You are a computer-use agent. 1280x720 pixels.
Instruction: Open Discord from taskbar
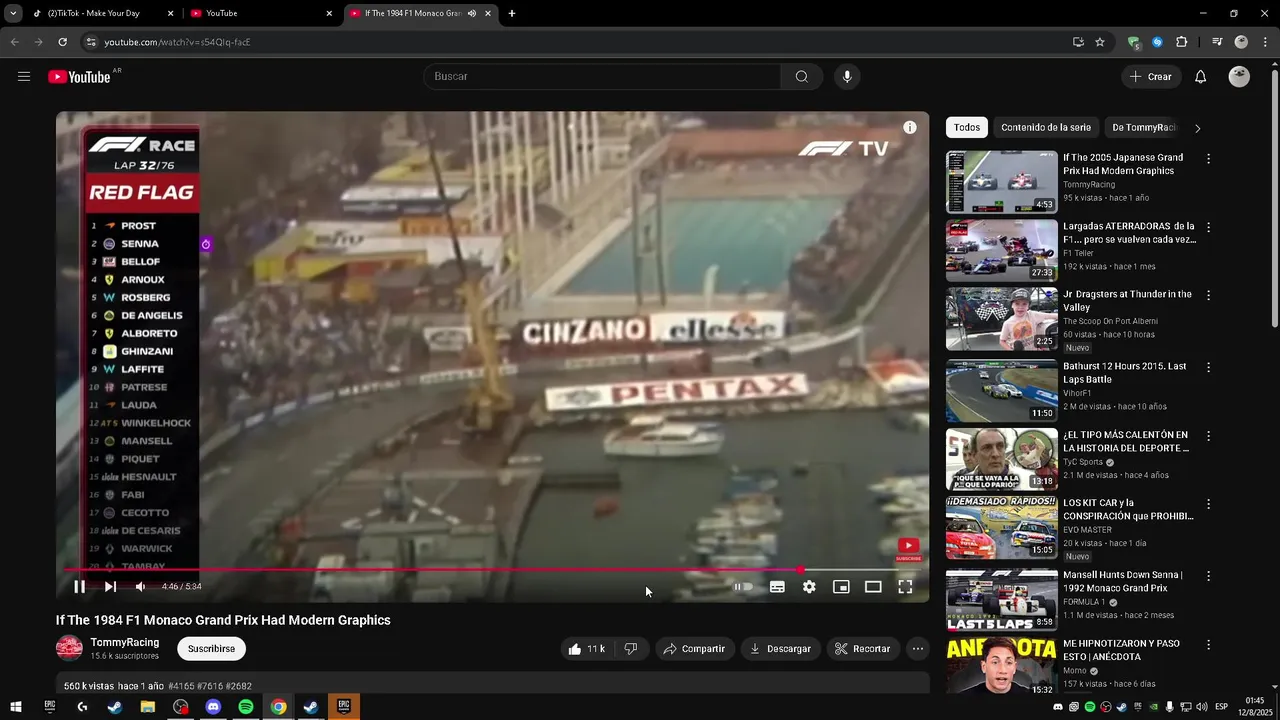tap(213, 707)
